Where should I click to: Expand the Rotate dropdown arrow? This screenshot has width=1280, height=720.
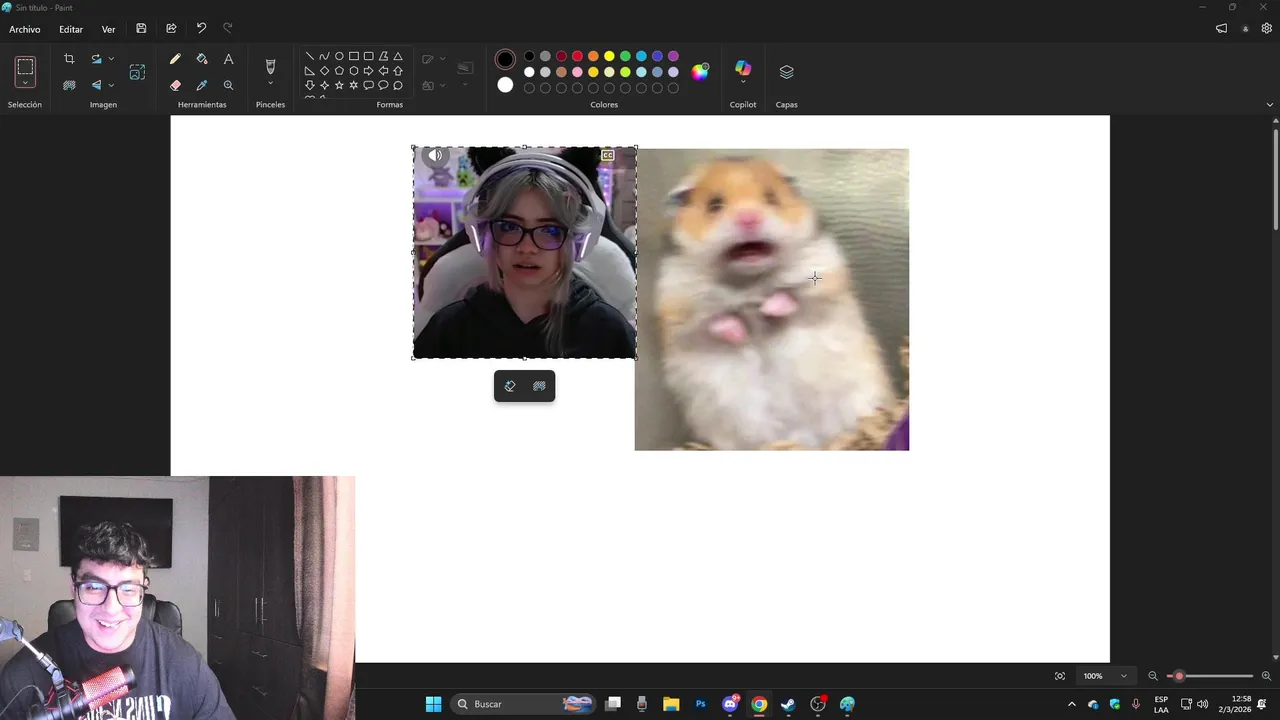[x=111, y=59]
